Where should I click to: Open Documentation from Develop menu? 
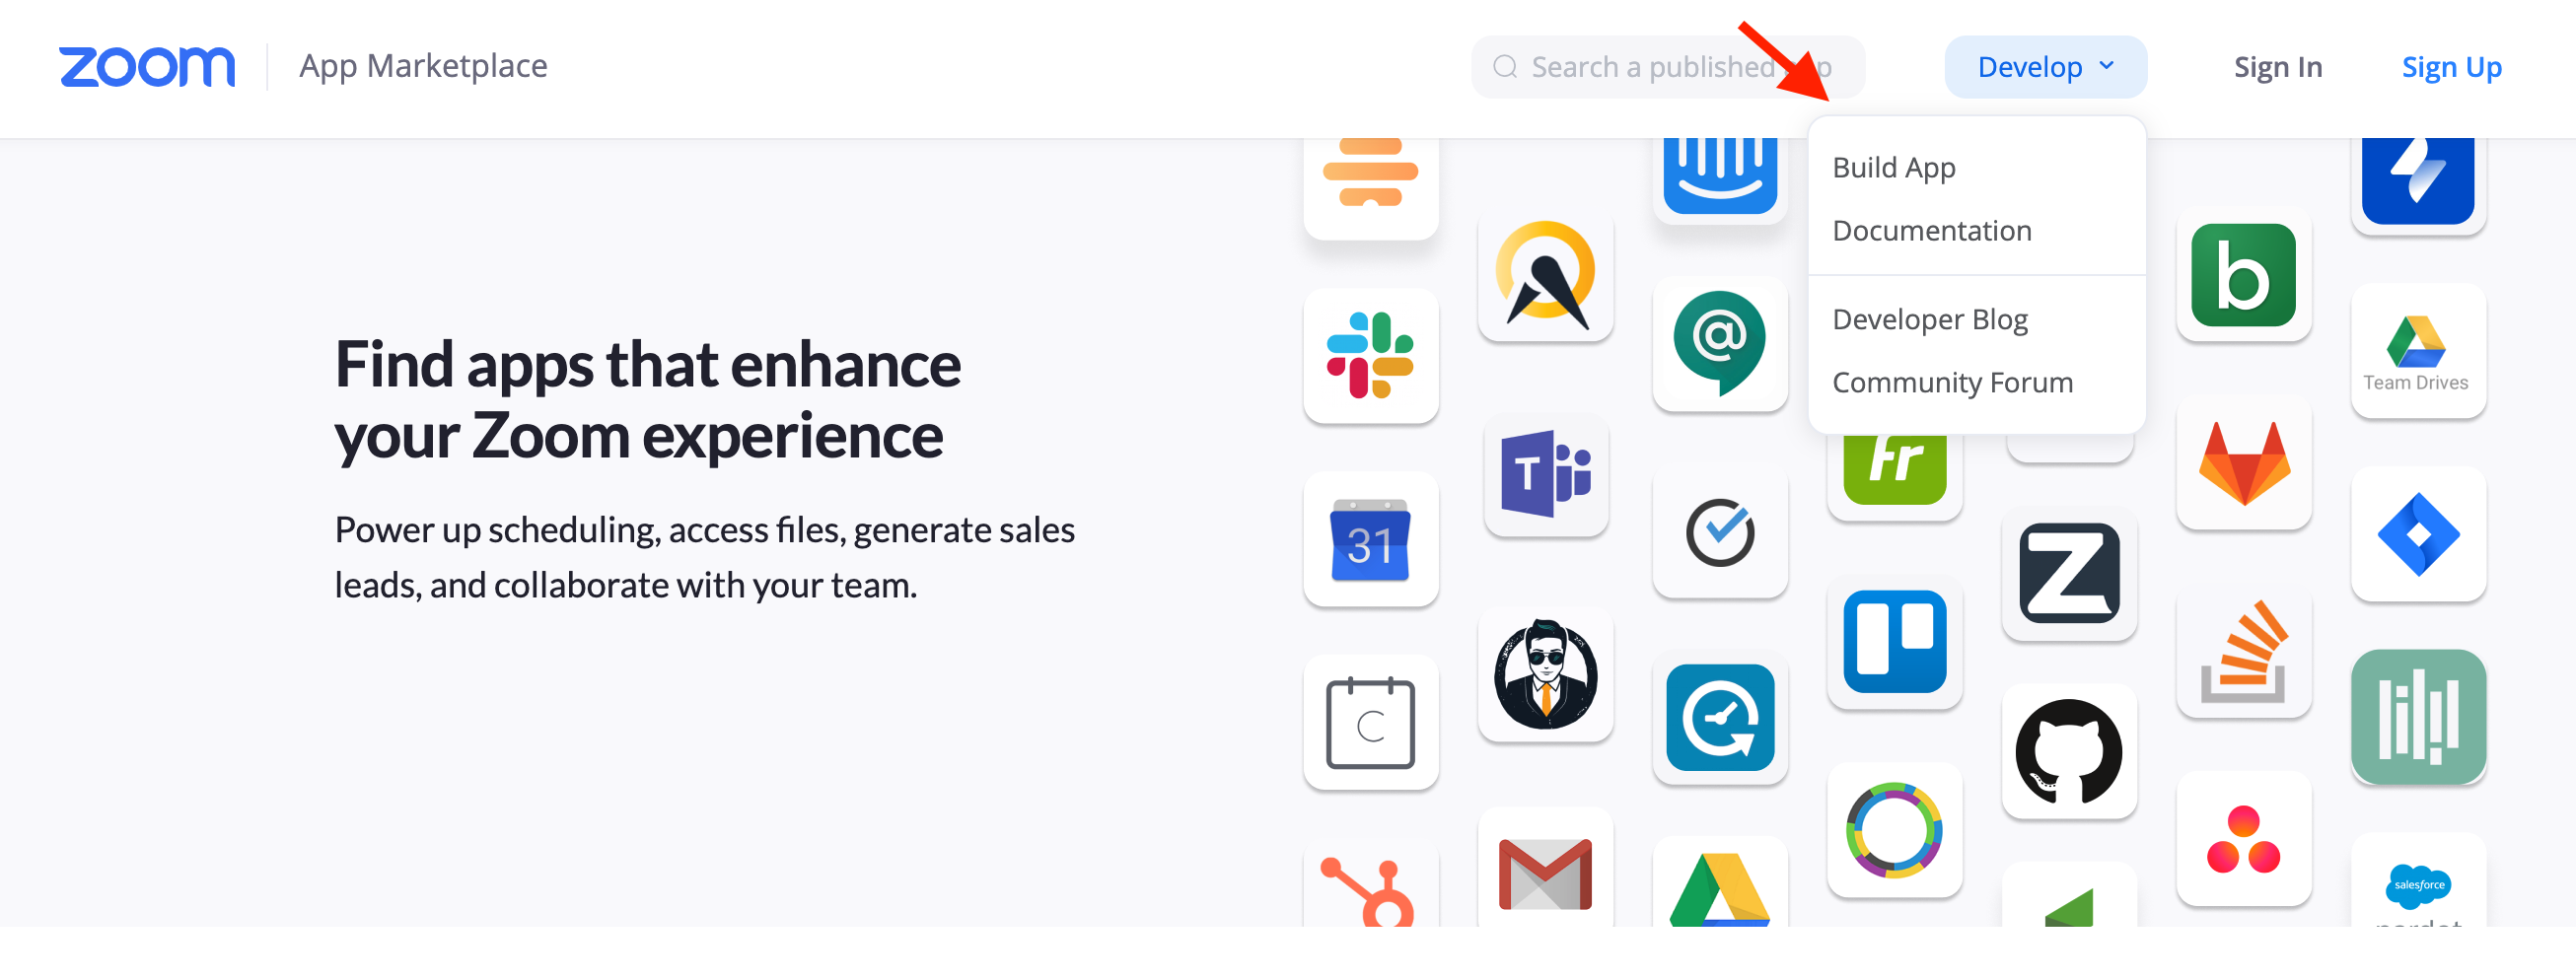tap(1932, 231)
